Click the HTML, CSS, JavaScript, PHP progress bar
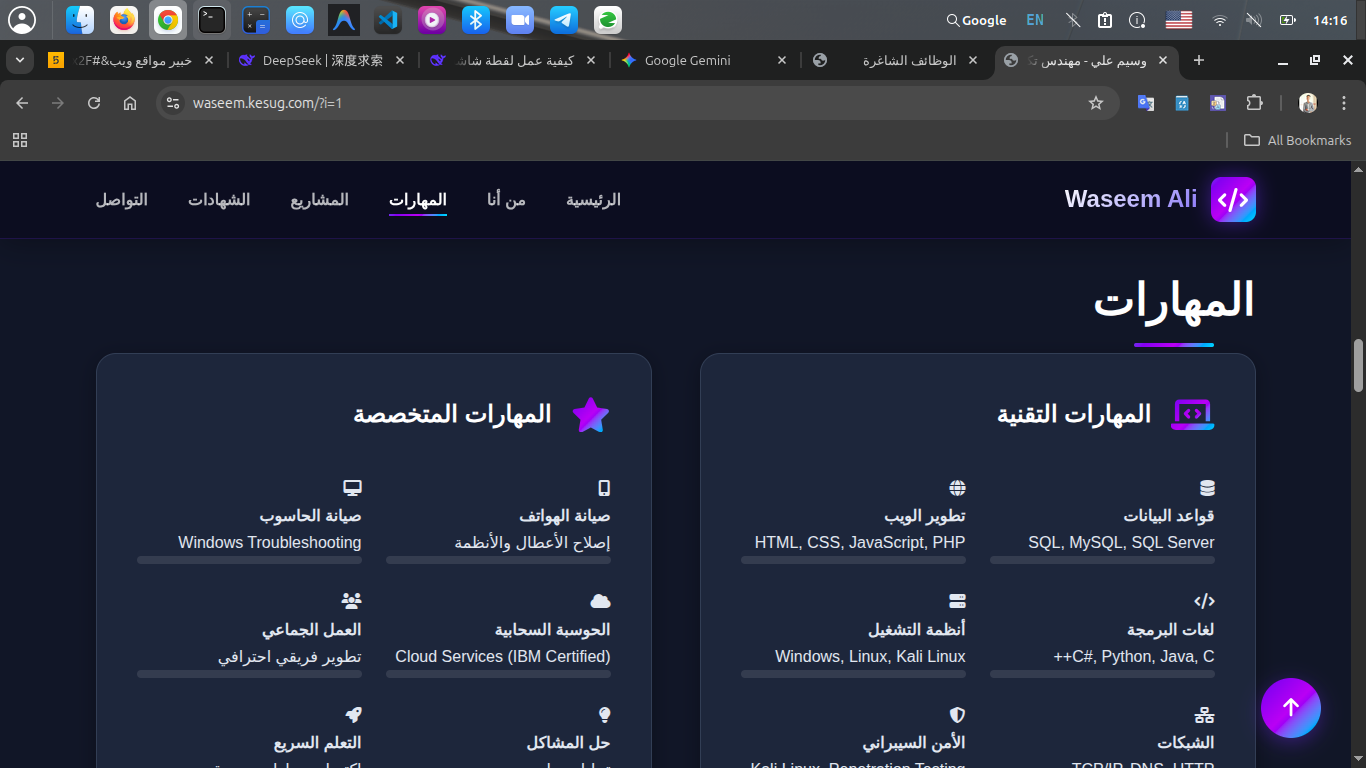The image size is (1366, 768). tap(853, 561)
